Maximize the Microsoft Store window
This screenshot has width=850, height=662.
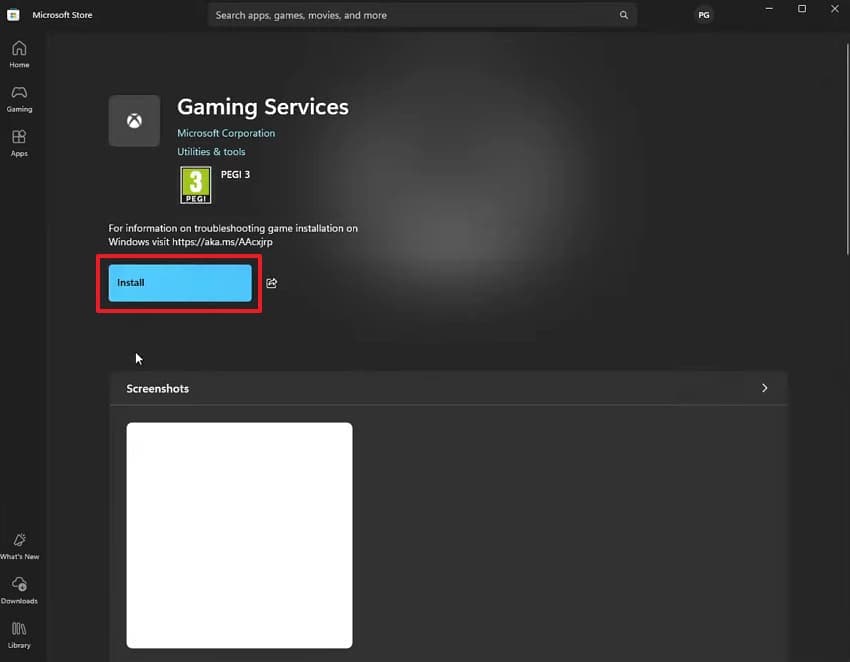(x=802, y=9)
